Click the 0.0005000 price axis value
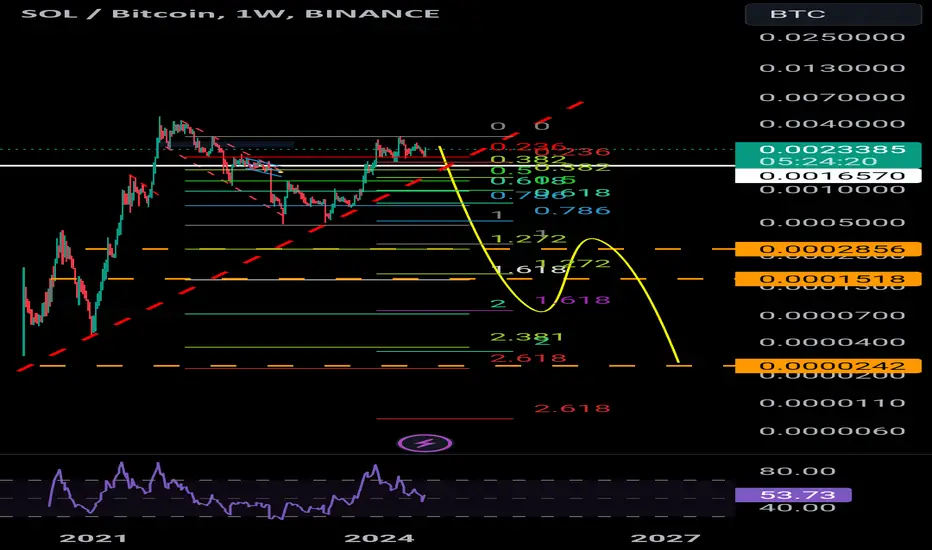This screenshot has height=550, width=932. 832,222
